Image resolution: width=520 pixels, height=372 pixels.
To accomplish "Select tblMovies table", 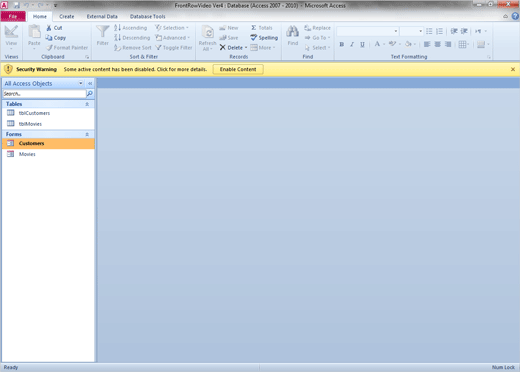I will 48,124.
